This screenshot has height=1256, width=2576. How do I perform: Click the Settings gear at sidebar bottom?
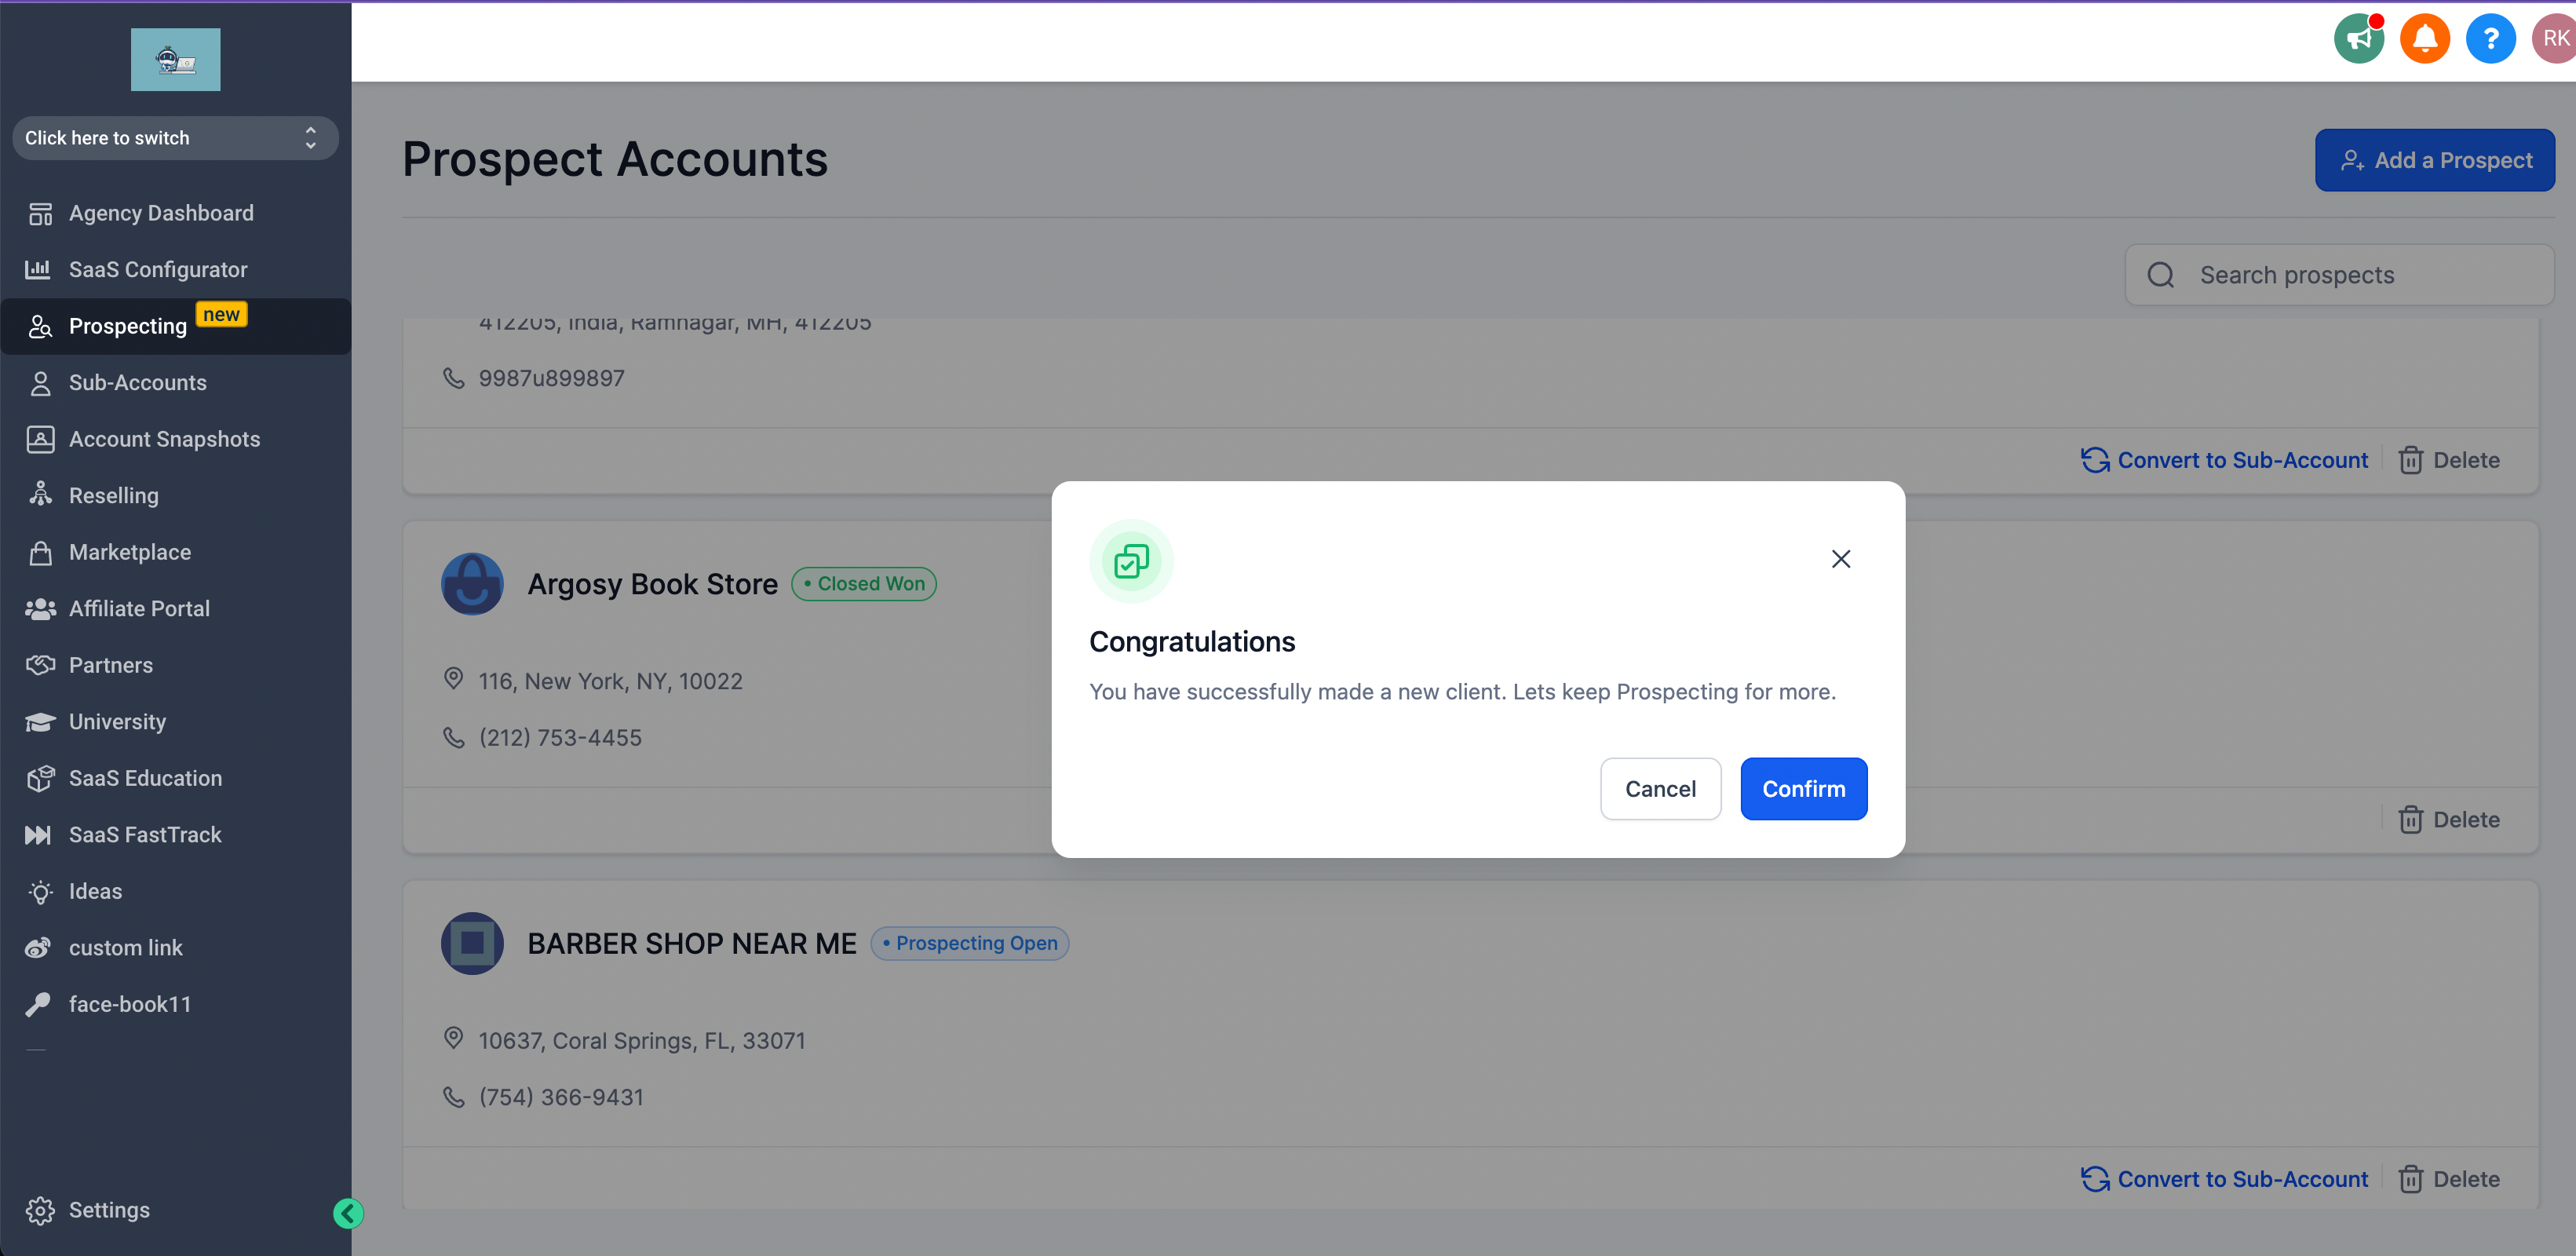pyautogui.click(x=41, y=1210)
